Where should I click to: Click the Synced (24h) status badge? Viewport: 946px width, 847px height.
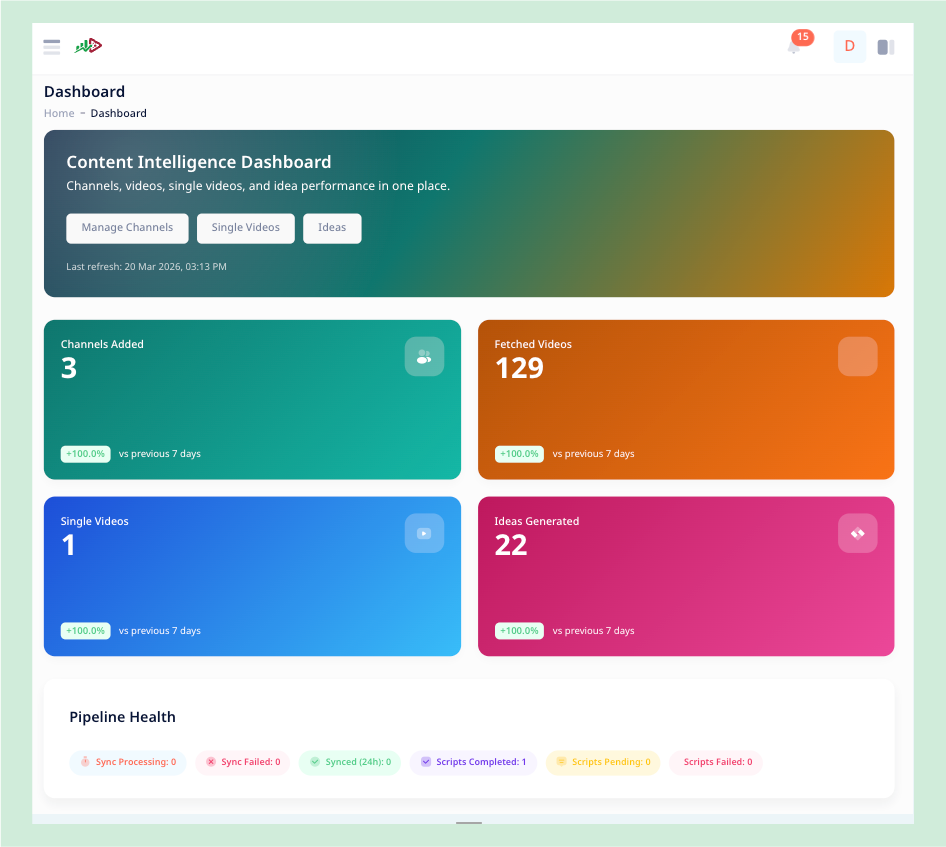[x=350, y=762]
